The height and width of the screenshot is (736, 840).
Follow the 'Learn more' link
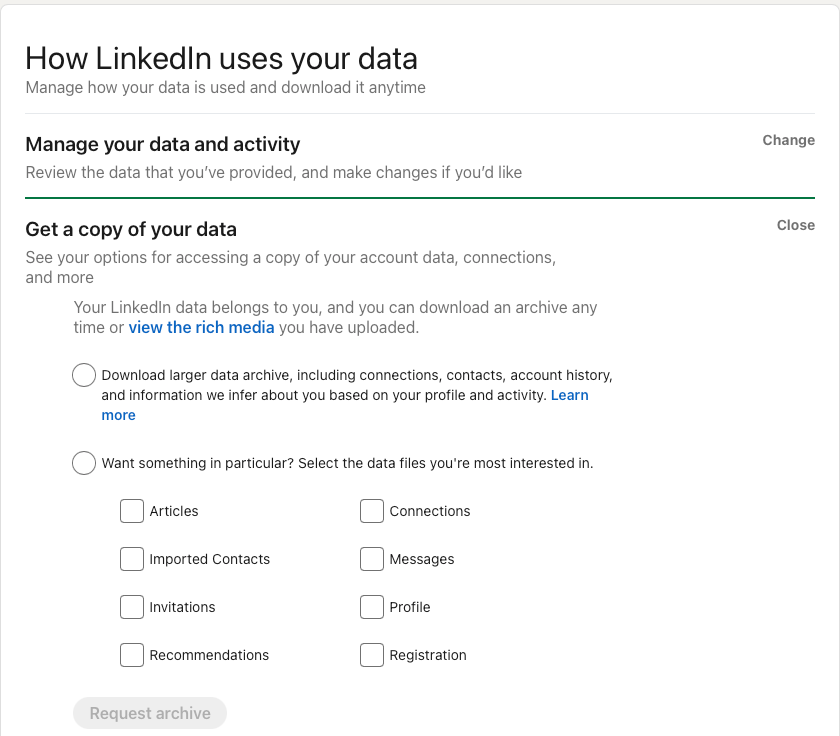point(569,396)
